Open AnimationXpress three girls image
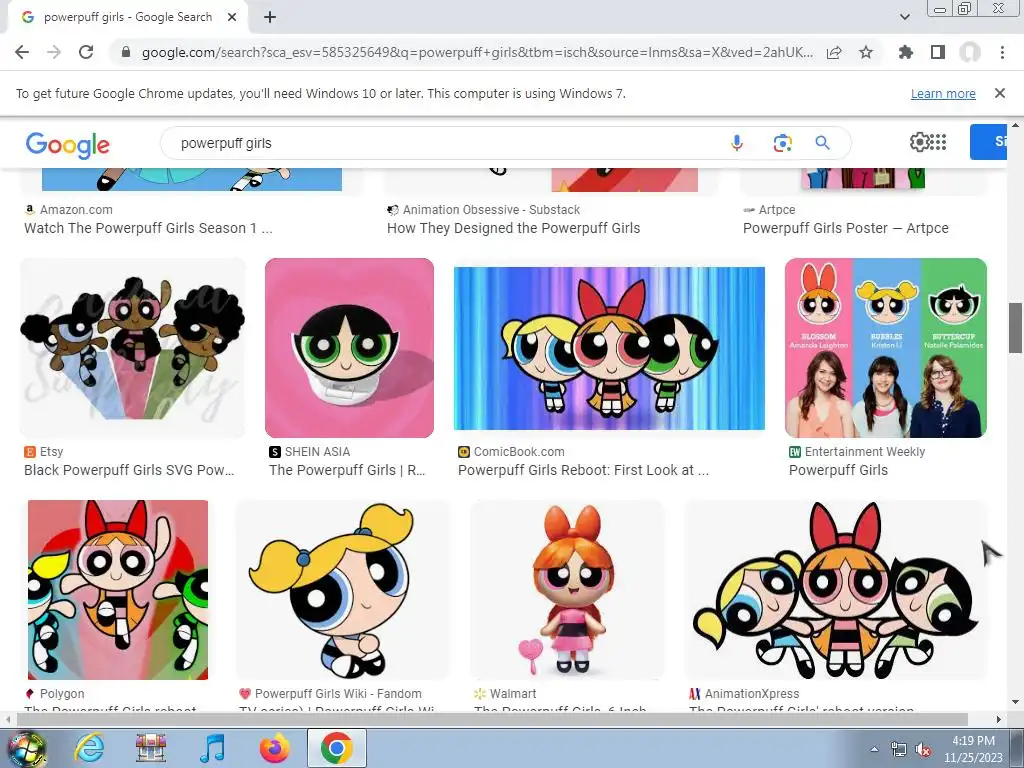 coord(836,590)
